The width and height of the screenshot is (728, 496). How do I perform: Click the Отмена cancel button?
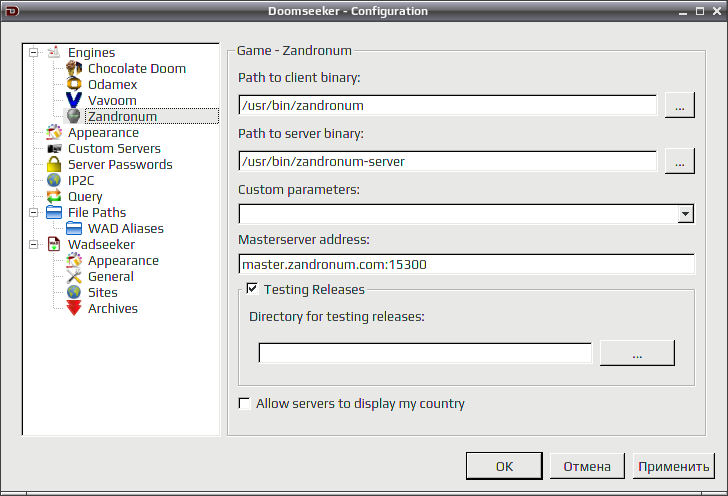[x=587, y=466]
